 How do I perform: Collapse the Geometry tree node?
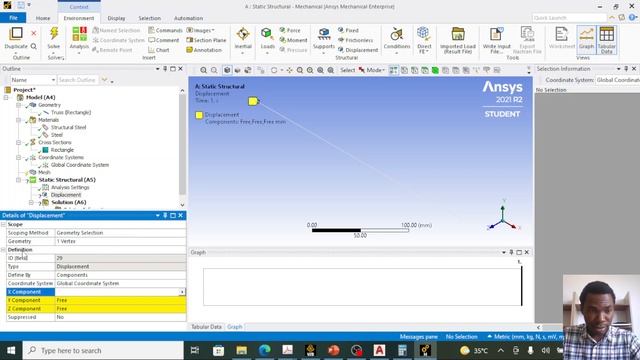[x=18, y=105]
